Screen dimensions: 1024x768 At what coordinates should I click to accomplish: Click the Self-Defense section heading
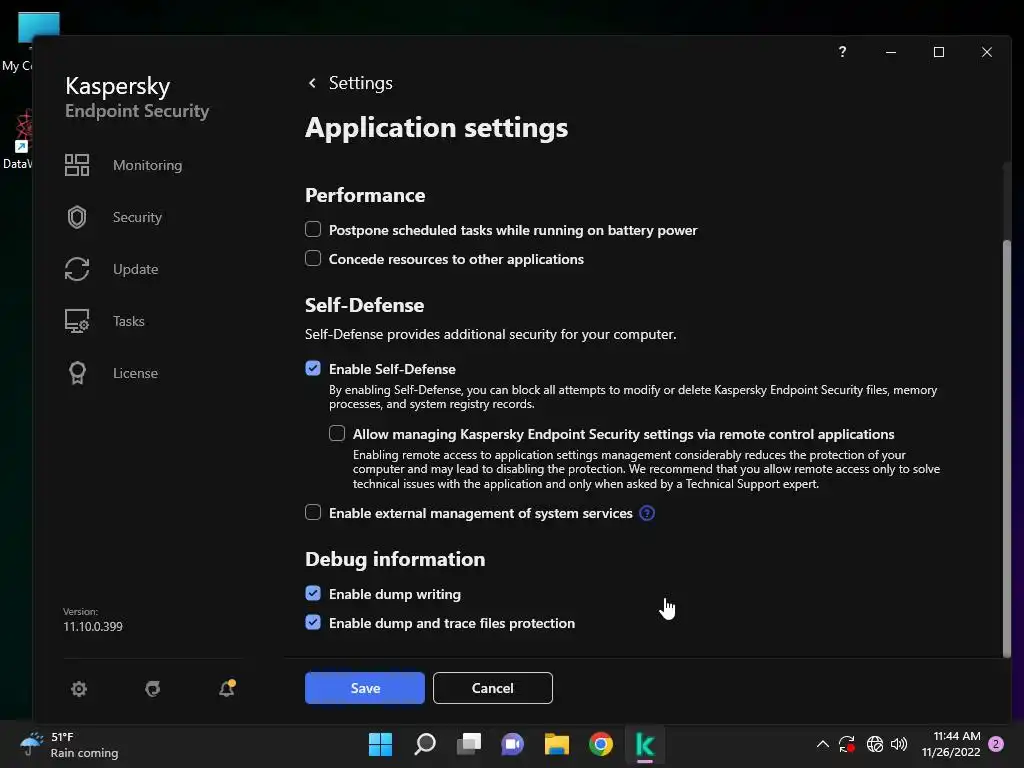point(364,305)
